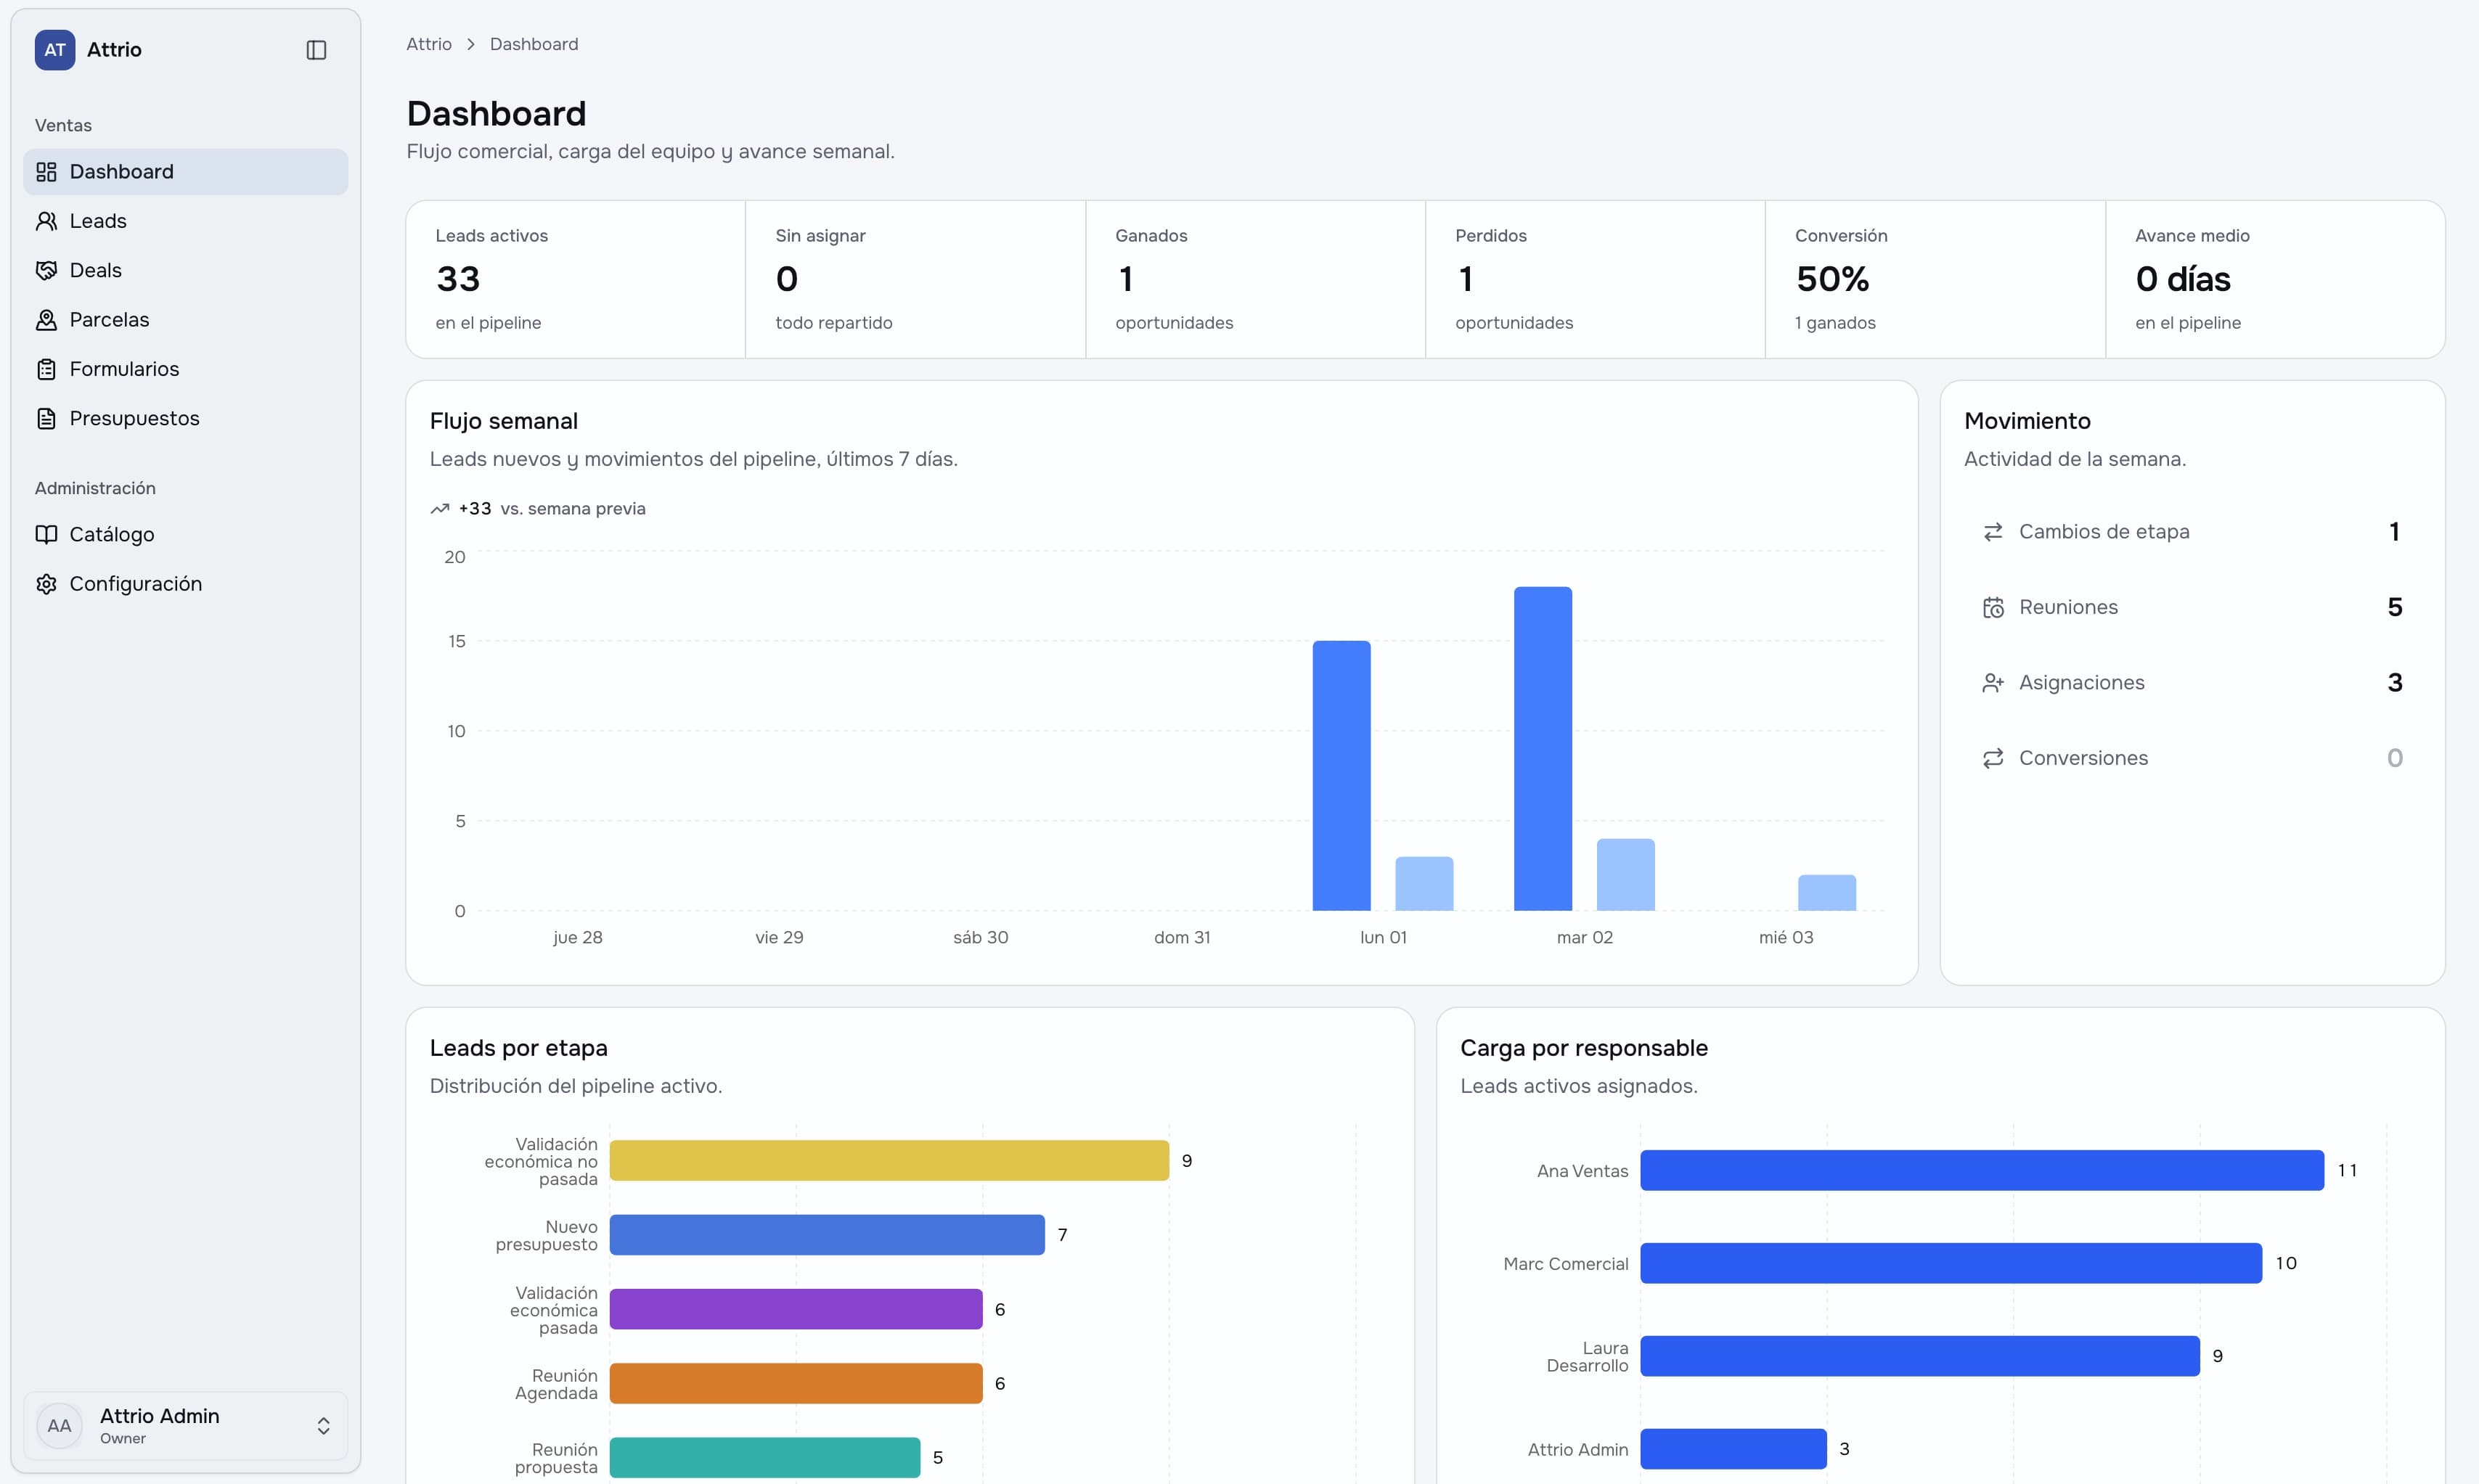Screen dimensions: 2479x1484
Task: Open the Leads section
Action: 186,221
